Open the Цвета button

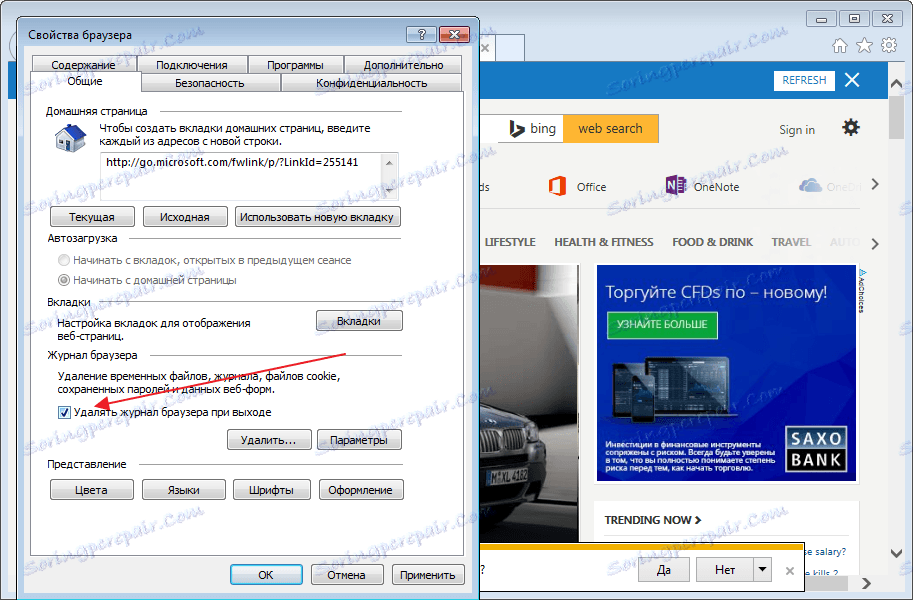(x=91, y=490)
